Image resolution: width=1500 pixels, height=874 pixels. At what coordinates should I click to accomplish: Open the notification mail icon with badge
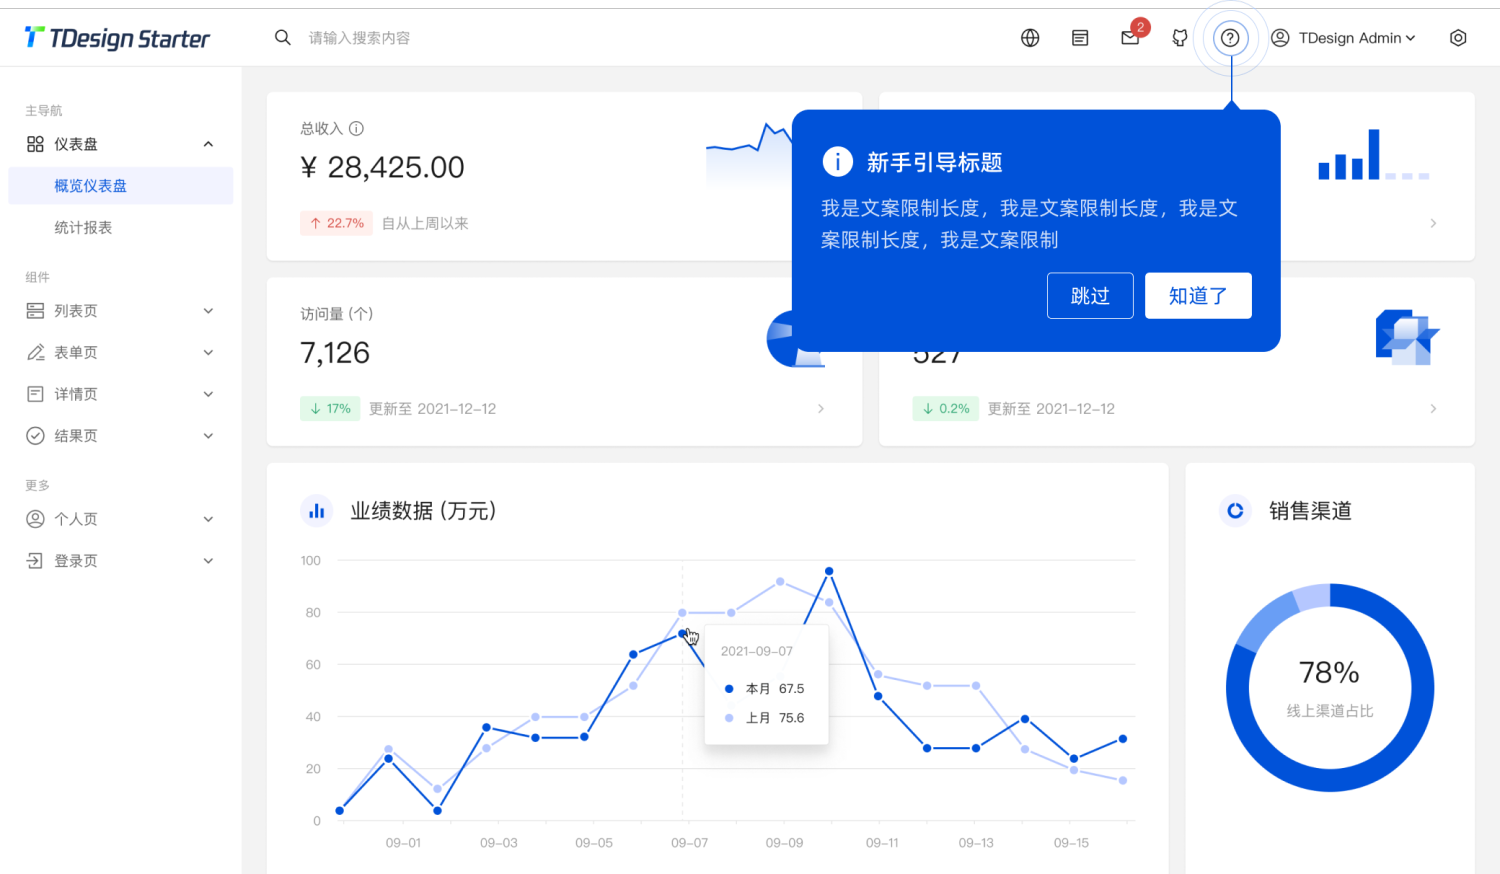coord(1129,37)
